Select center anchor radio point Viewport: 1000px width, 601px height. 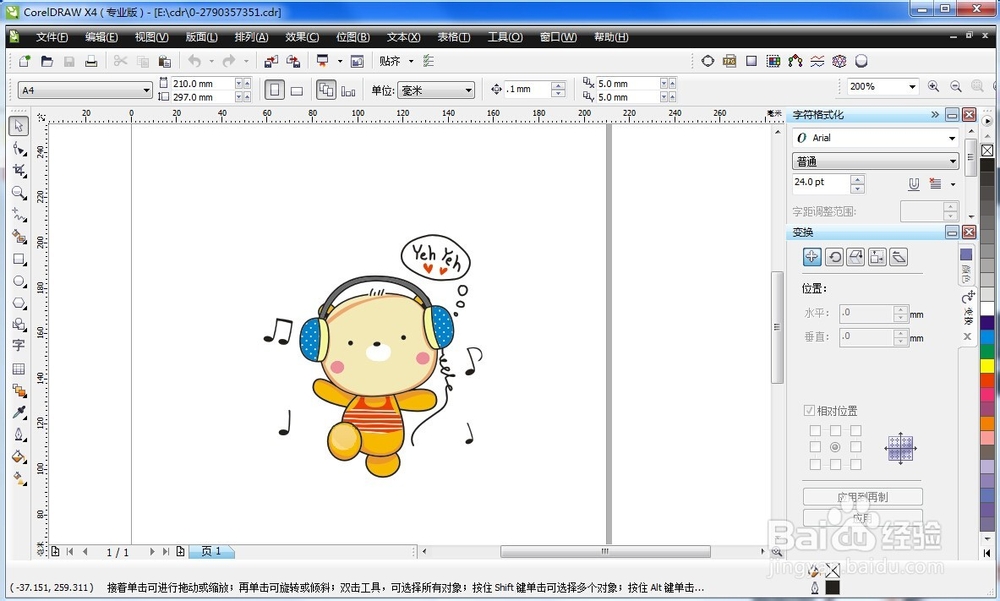pos(835,447)
